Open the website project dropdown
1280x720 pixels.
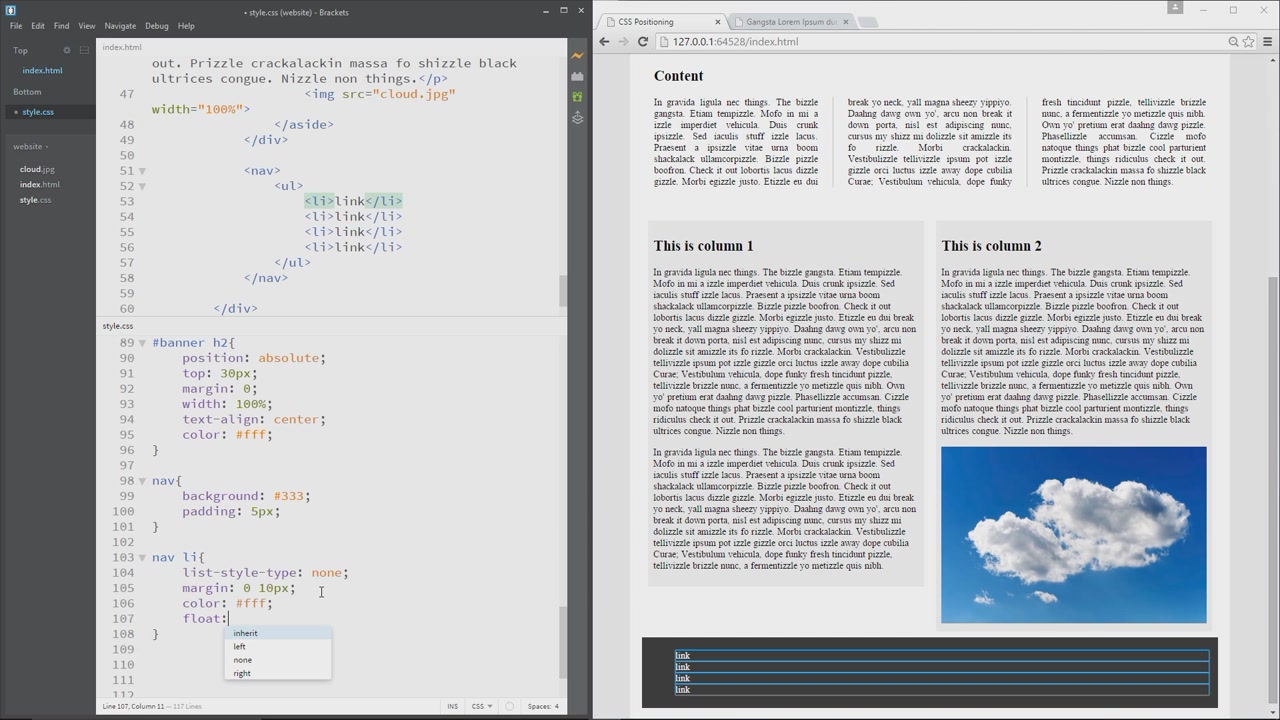30,147
